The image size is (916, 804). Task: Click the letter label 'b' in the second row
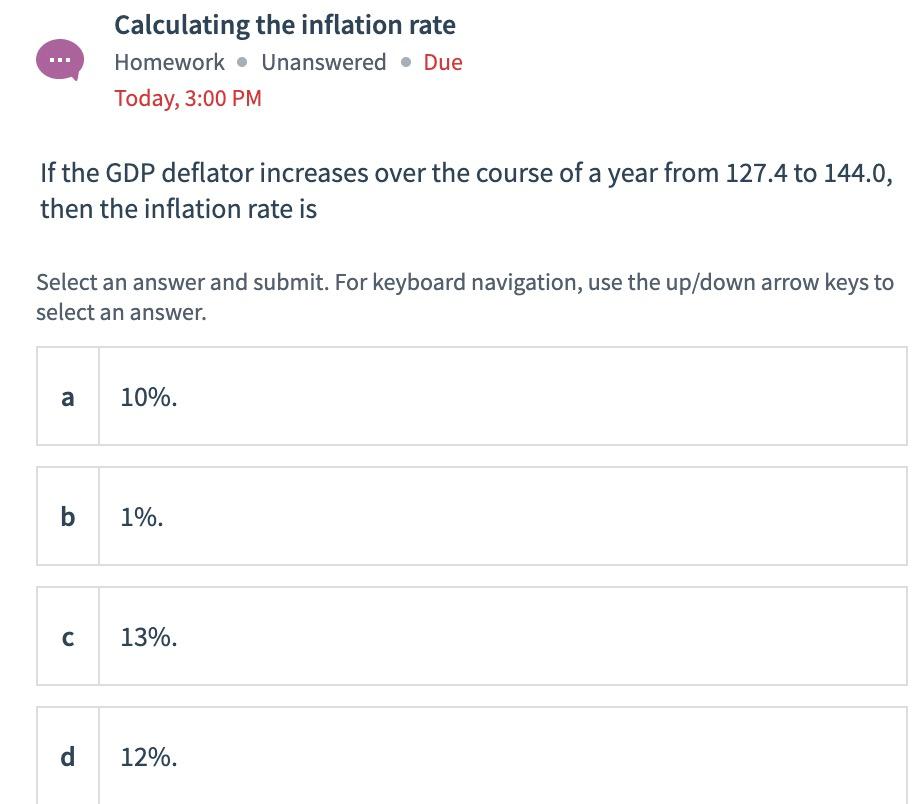tap(67, 516)
